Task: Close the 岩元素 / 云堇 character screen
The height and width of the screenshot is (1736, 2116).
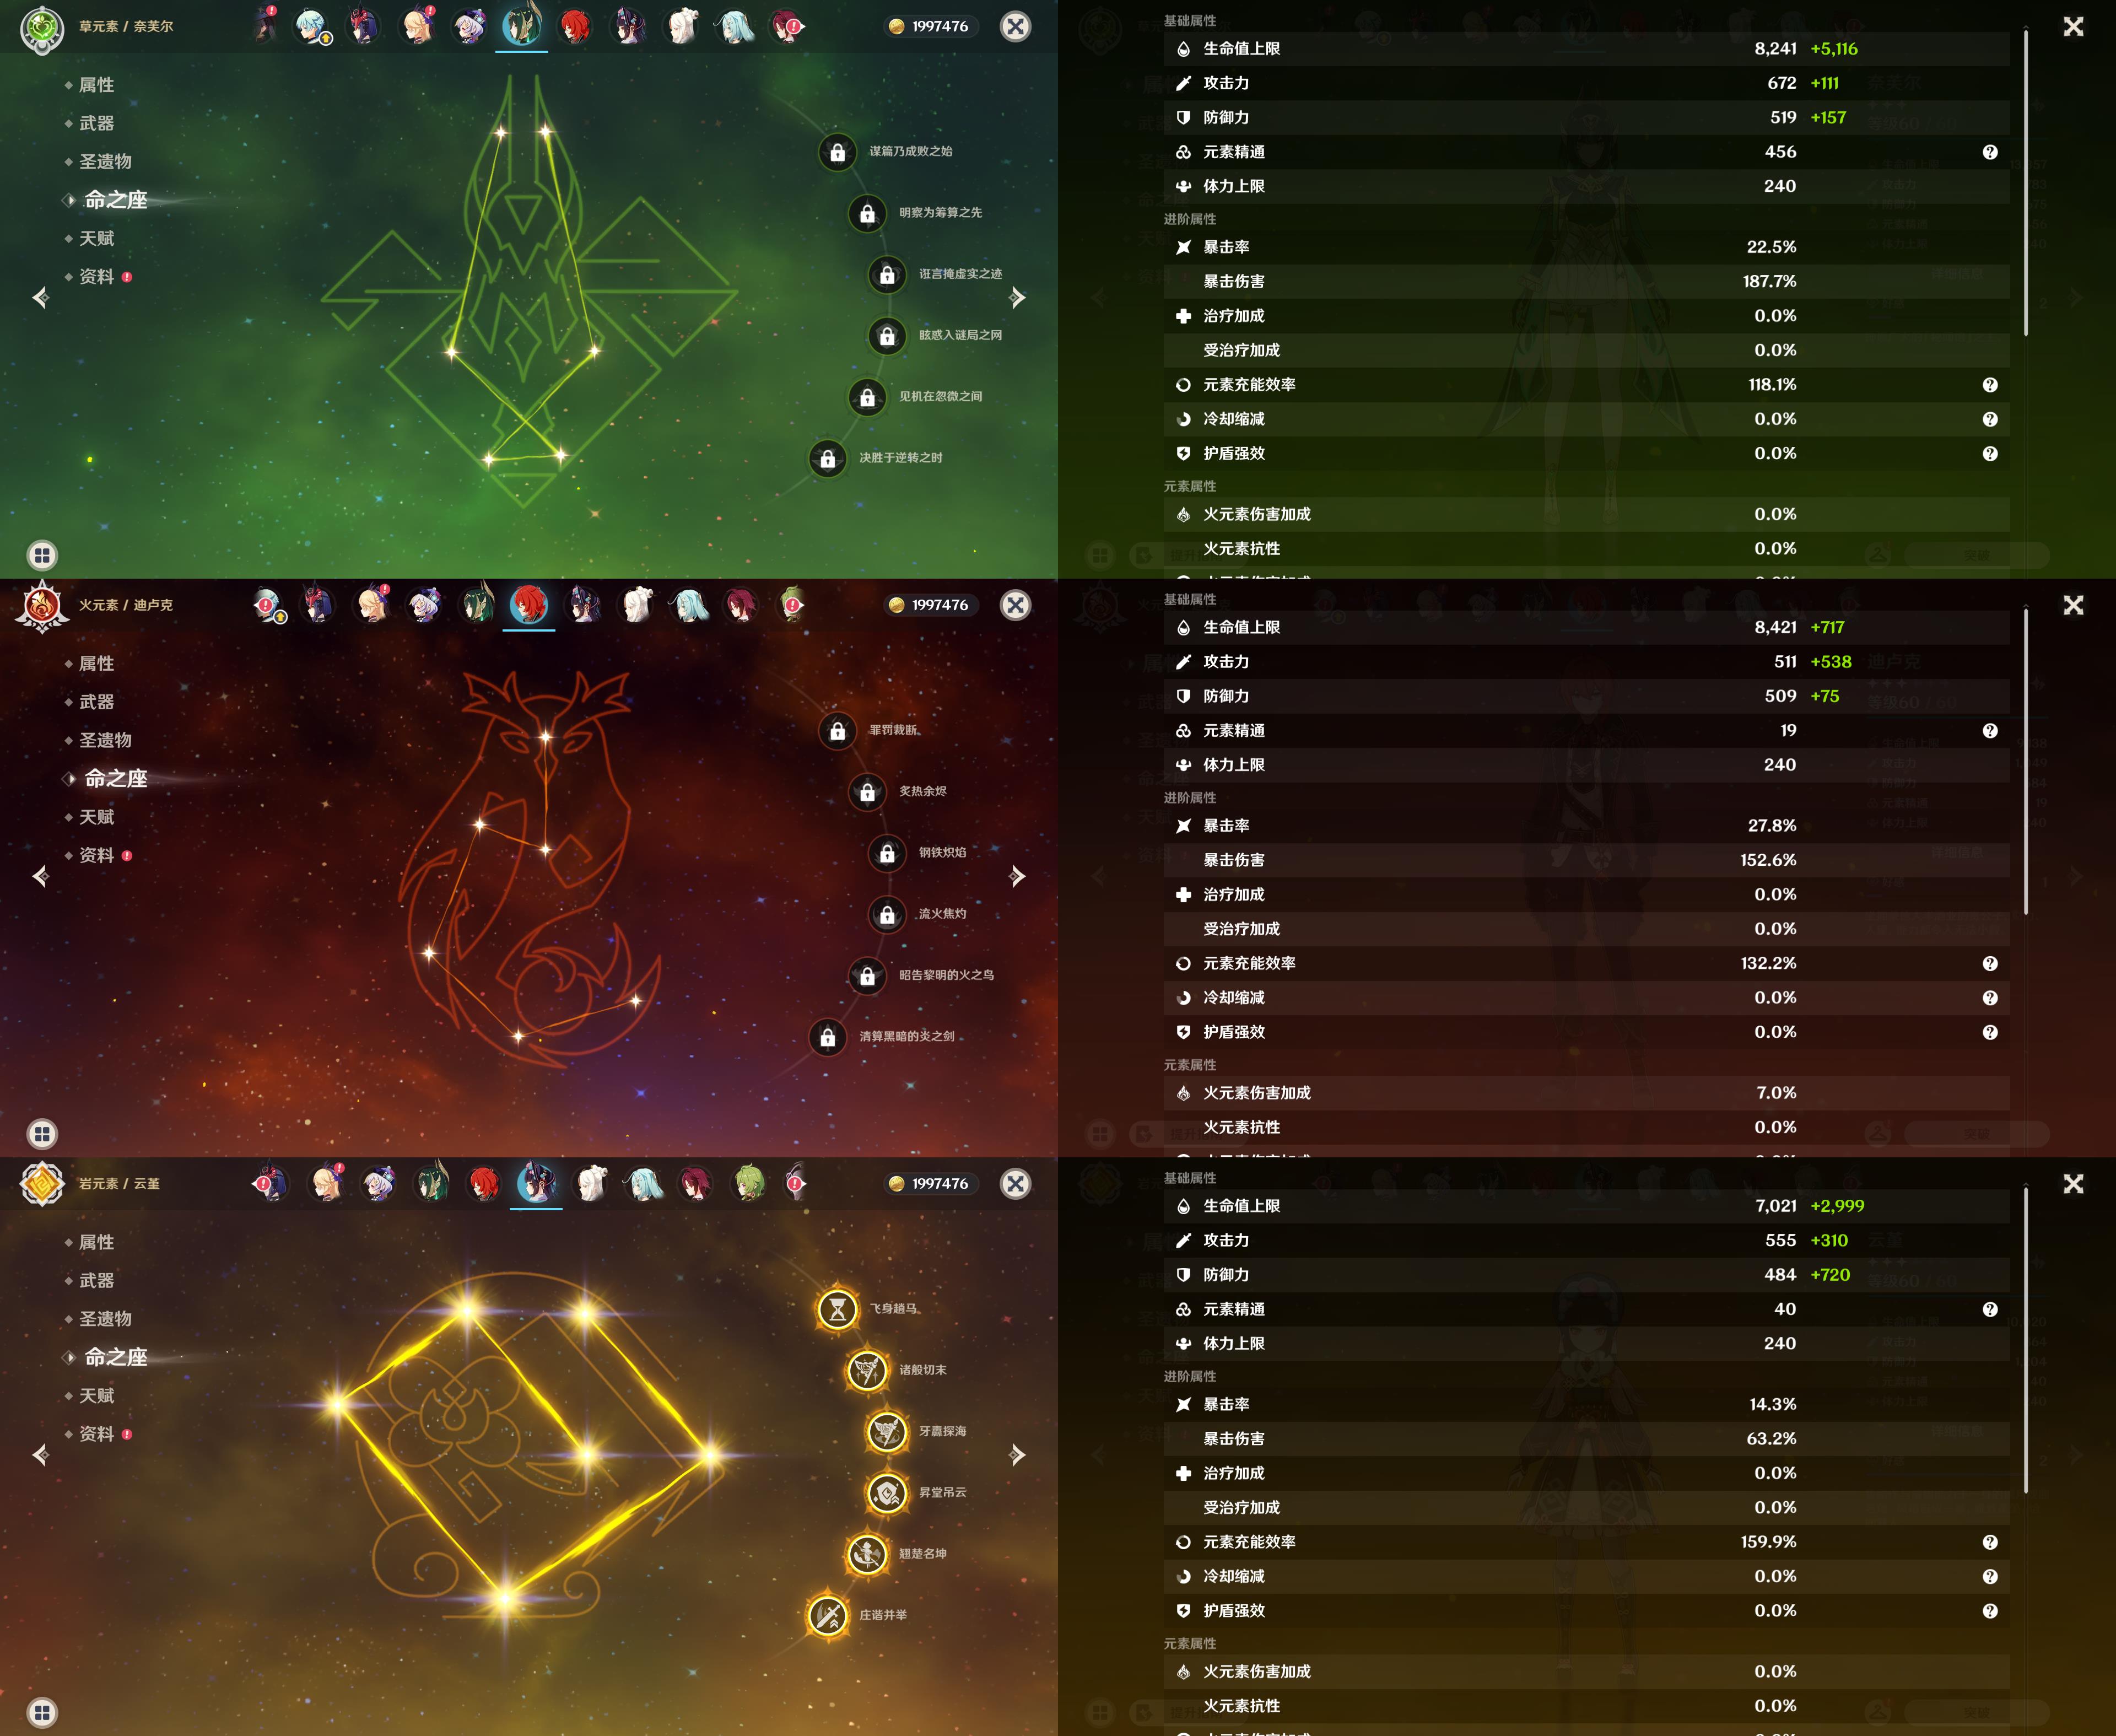Action: 1016,1184
